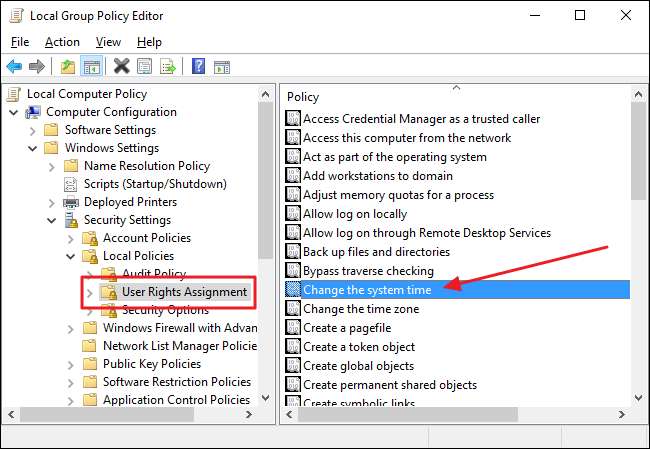This screenshot has width=650, height=449.
Task: Select 'Add workstations to domain' policy
Action: click(378, 176)
